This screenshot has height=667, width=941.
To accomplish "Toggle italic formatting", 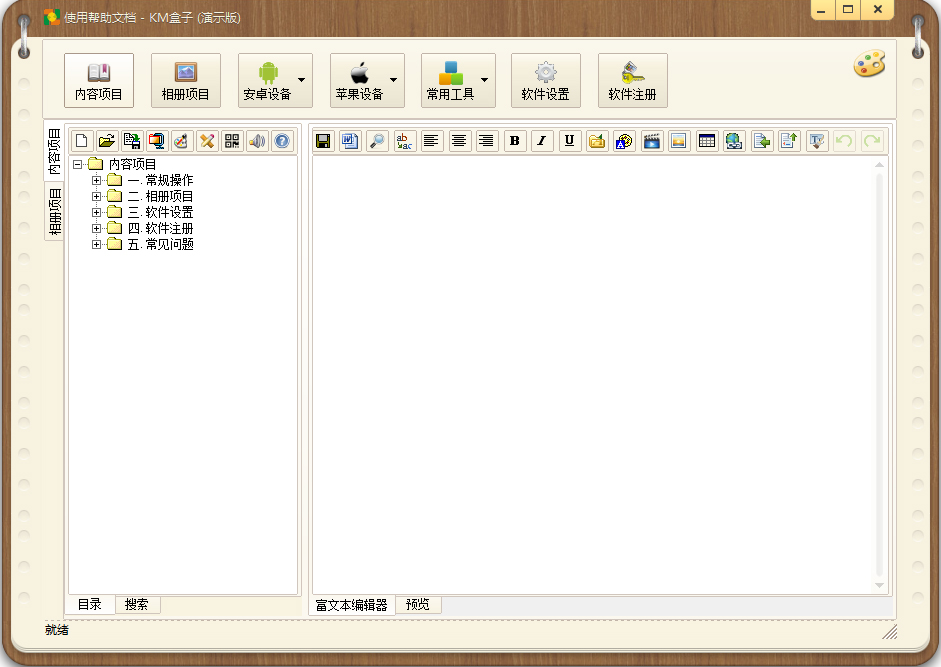I will [541, 141].
